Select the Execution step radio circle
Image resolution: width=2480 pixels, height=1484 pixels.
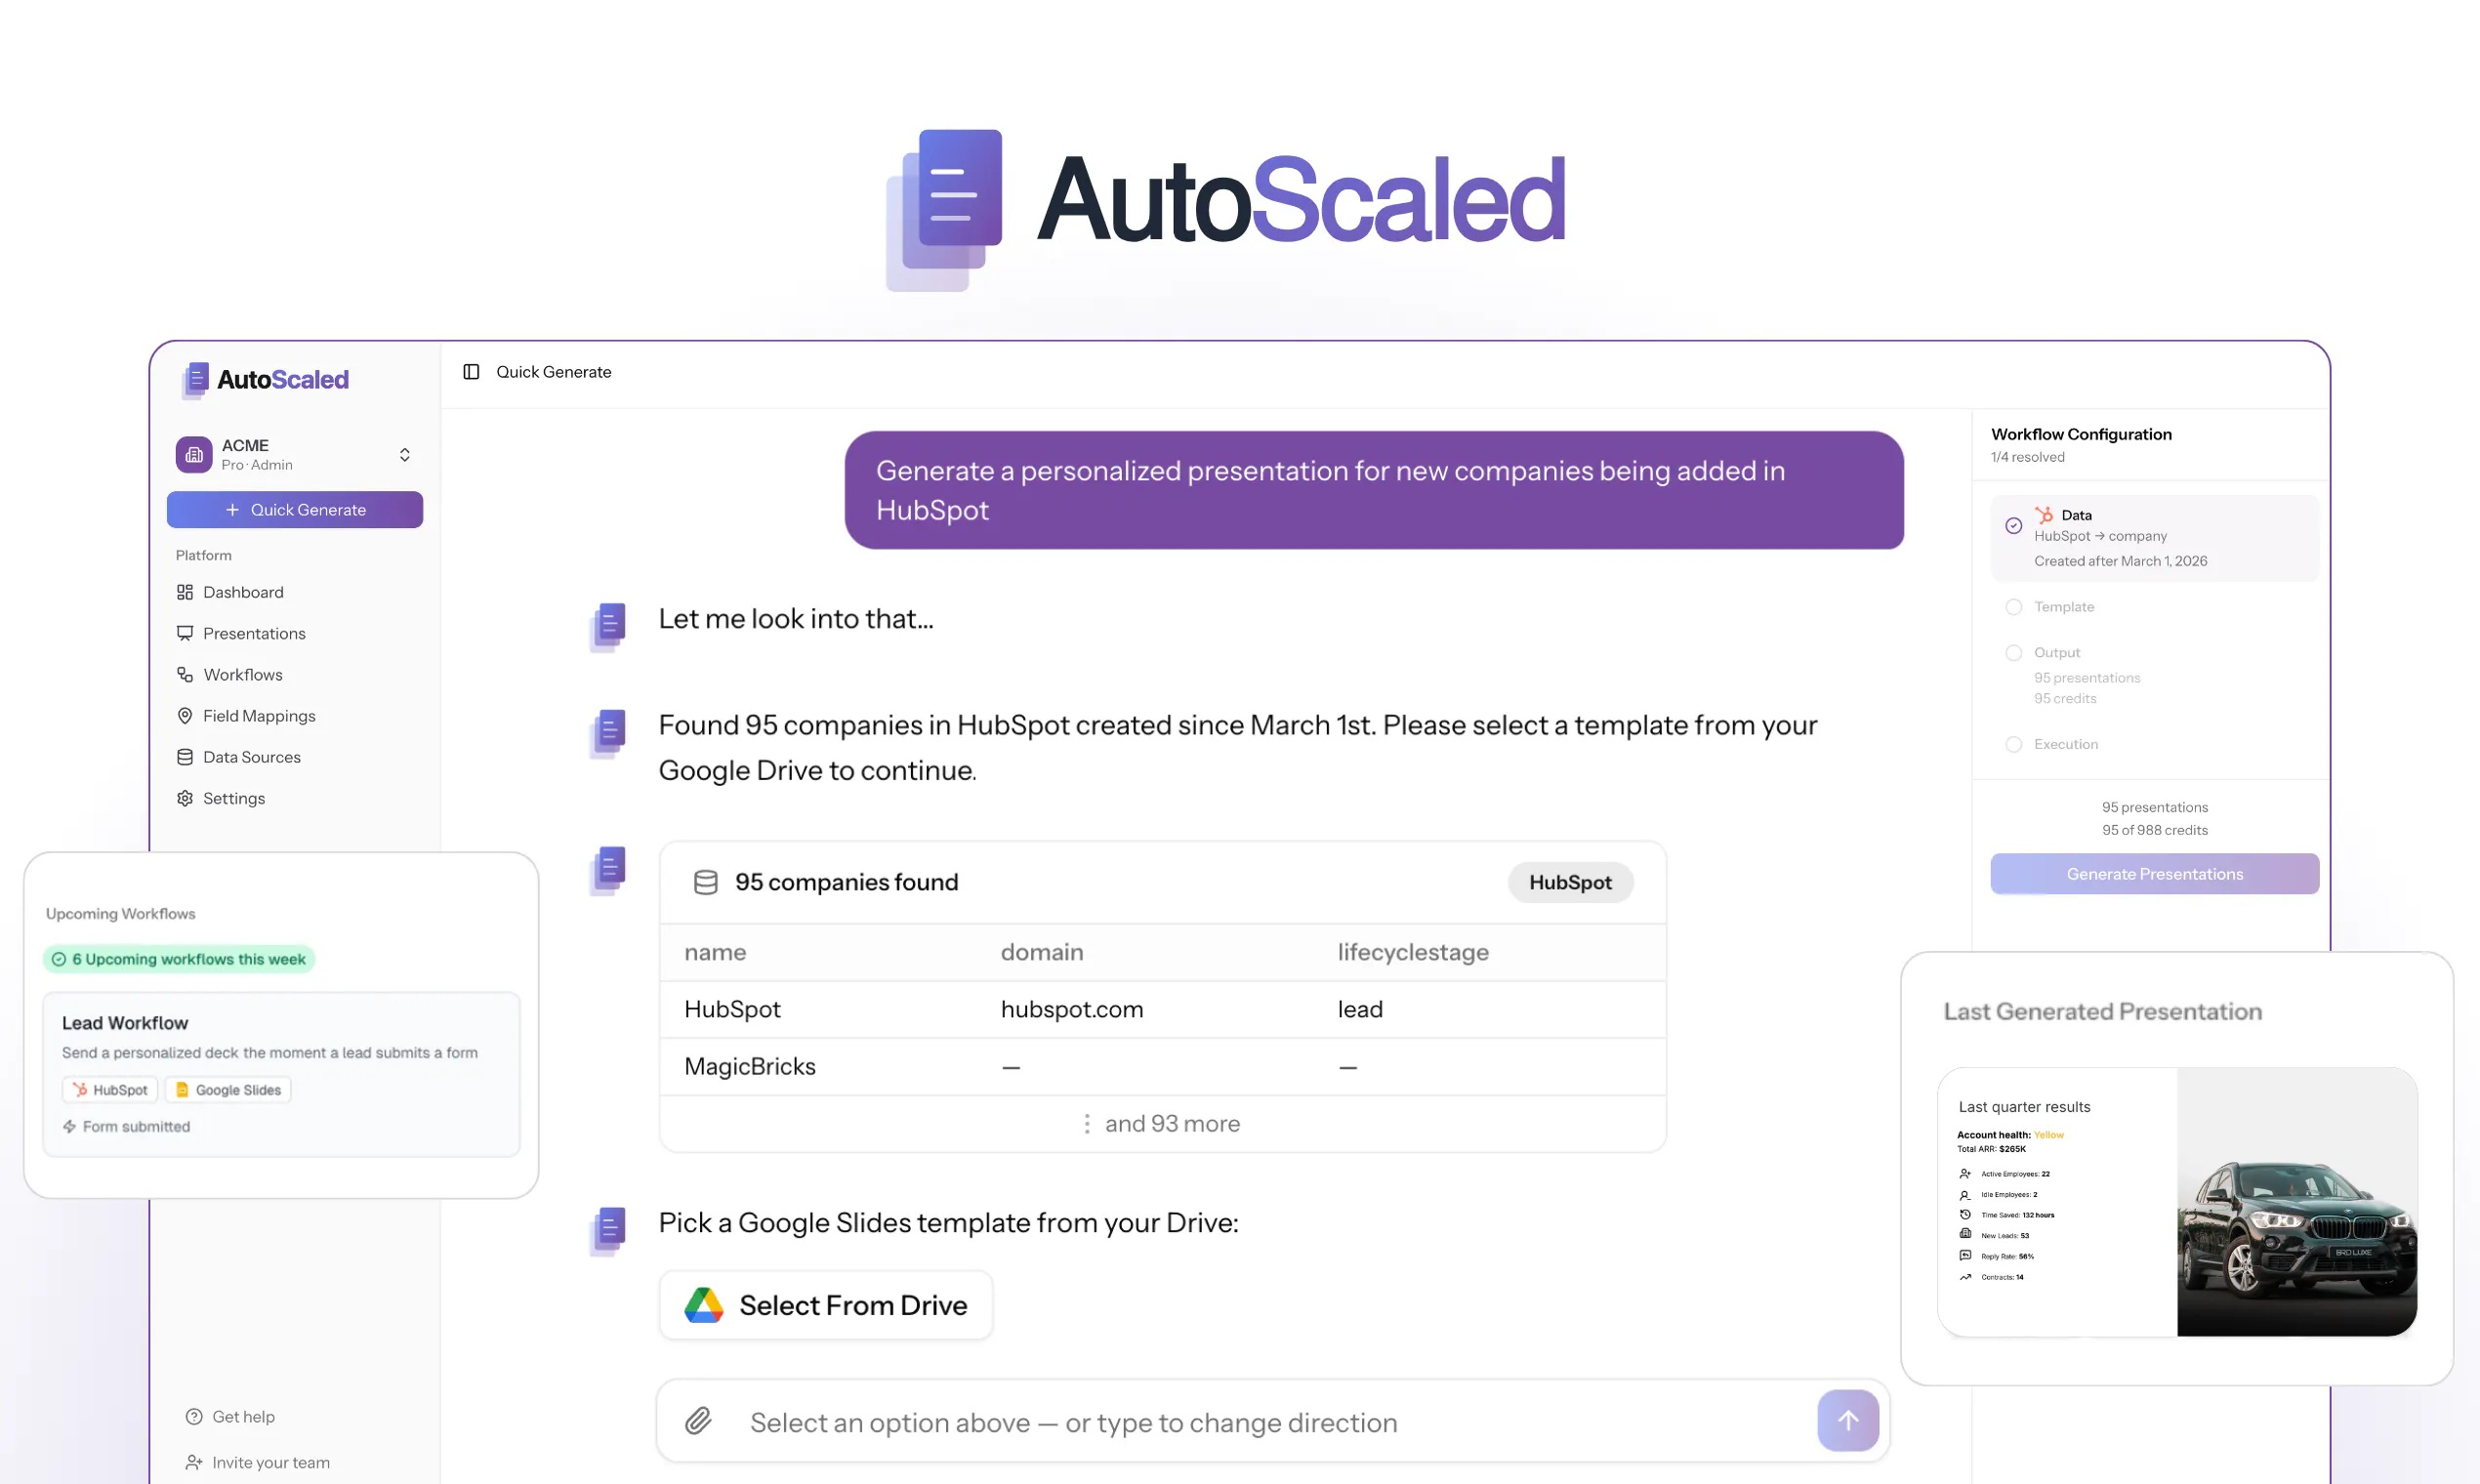pos(2014,745)
